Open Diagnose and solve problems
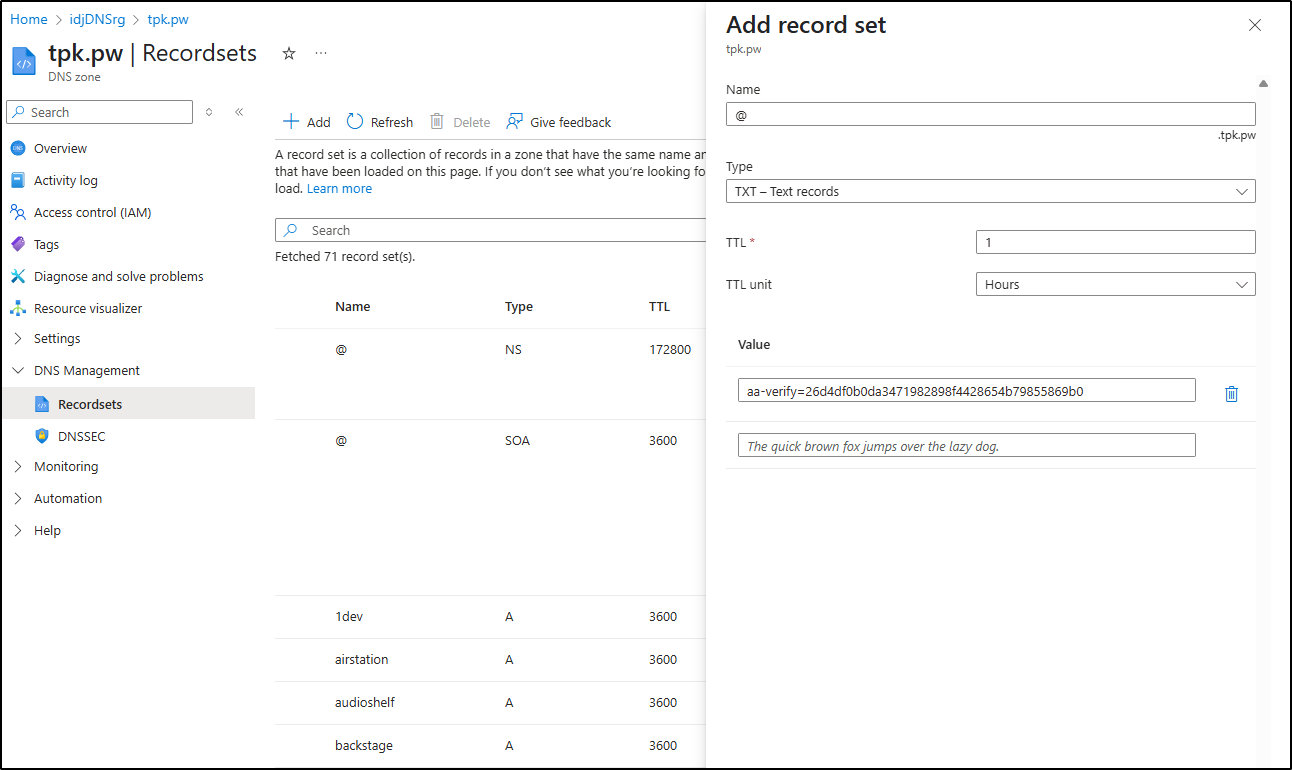1292x770 pixels. 118,276
